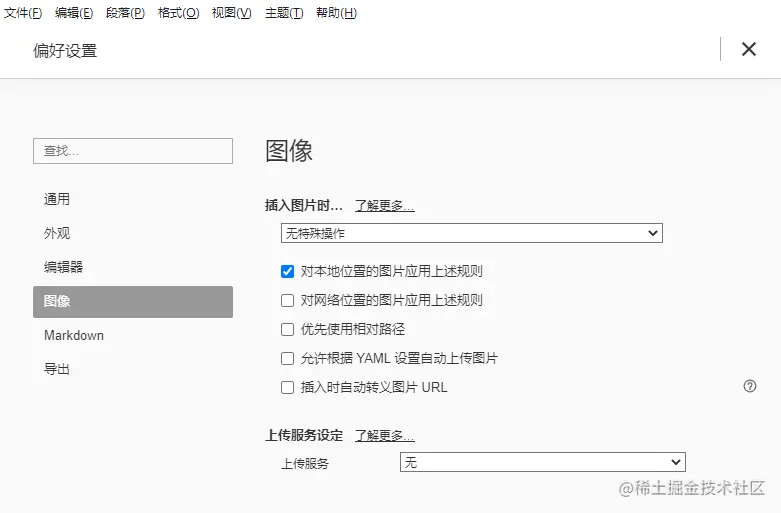Select the Markdown settings category
781x513 pixels.
tap(133, 335)
